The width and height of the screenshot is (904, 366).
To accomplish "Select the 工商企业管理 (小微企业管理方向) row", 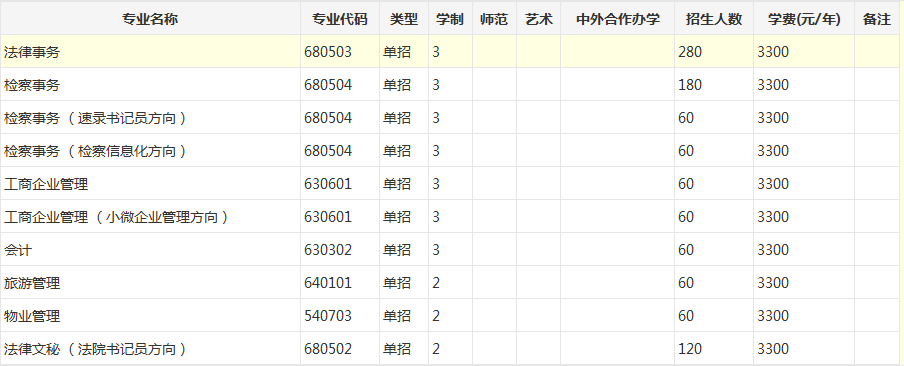I will click(x=452, y=217).
